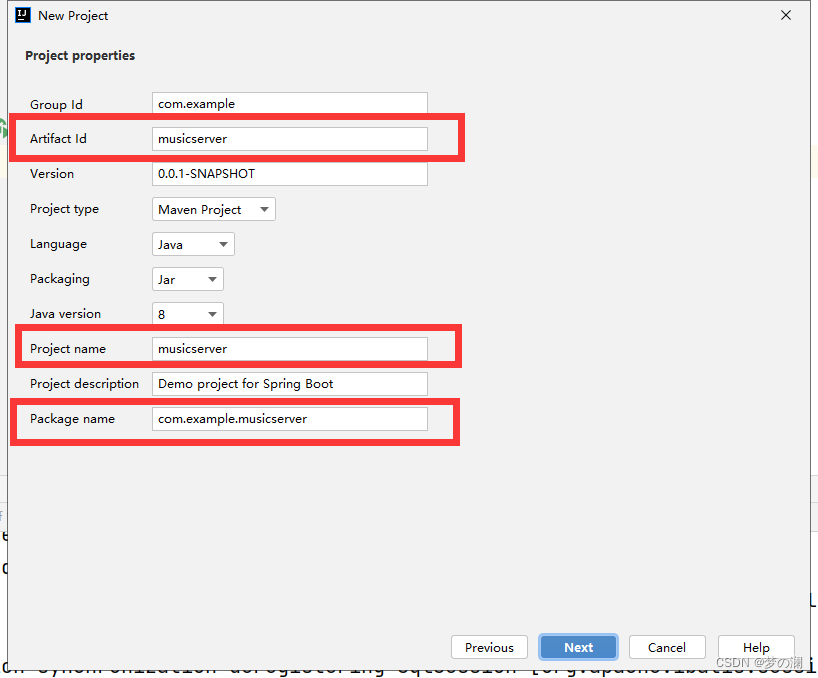This screenshot has height=678, width=818.
Task: Click the Group Id input field
Action: pyautogui.click(x=290, y=103)
